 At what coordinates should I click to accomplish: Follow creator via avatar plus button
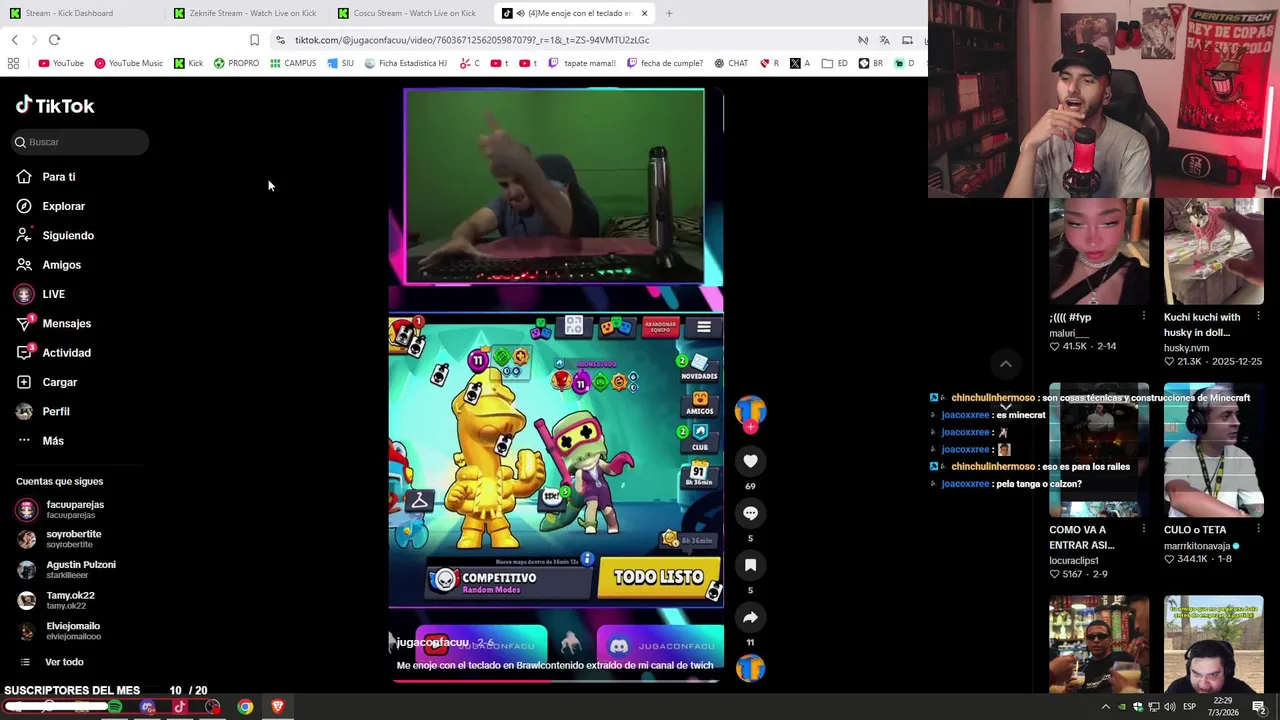pos(750,427)
